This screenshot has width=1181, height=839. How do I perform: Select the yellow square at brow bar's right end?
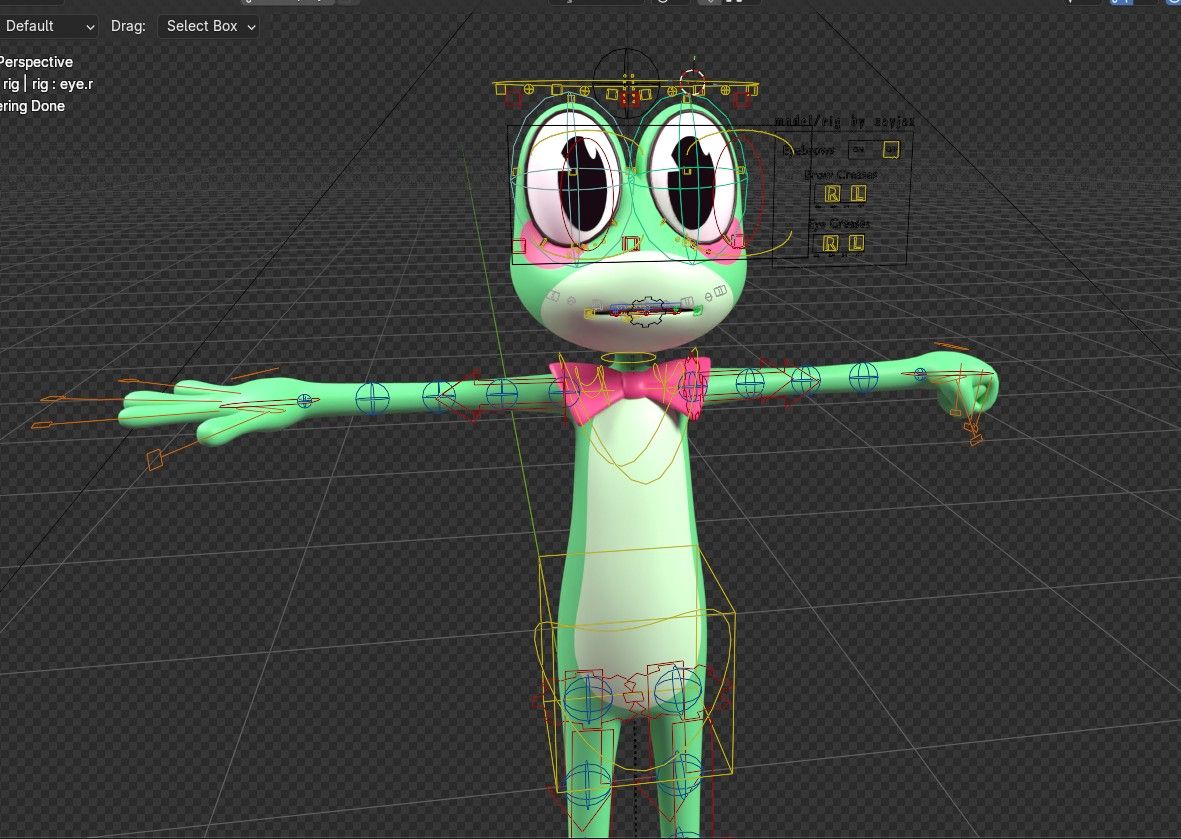point(753,90)
